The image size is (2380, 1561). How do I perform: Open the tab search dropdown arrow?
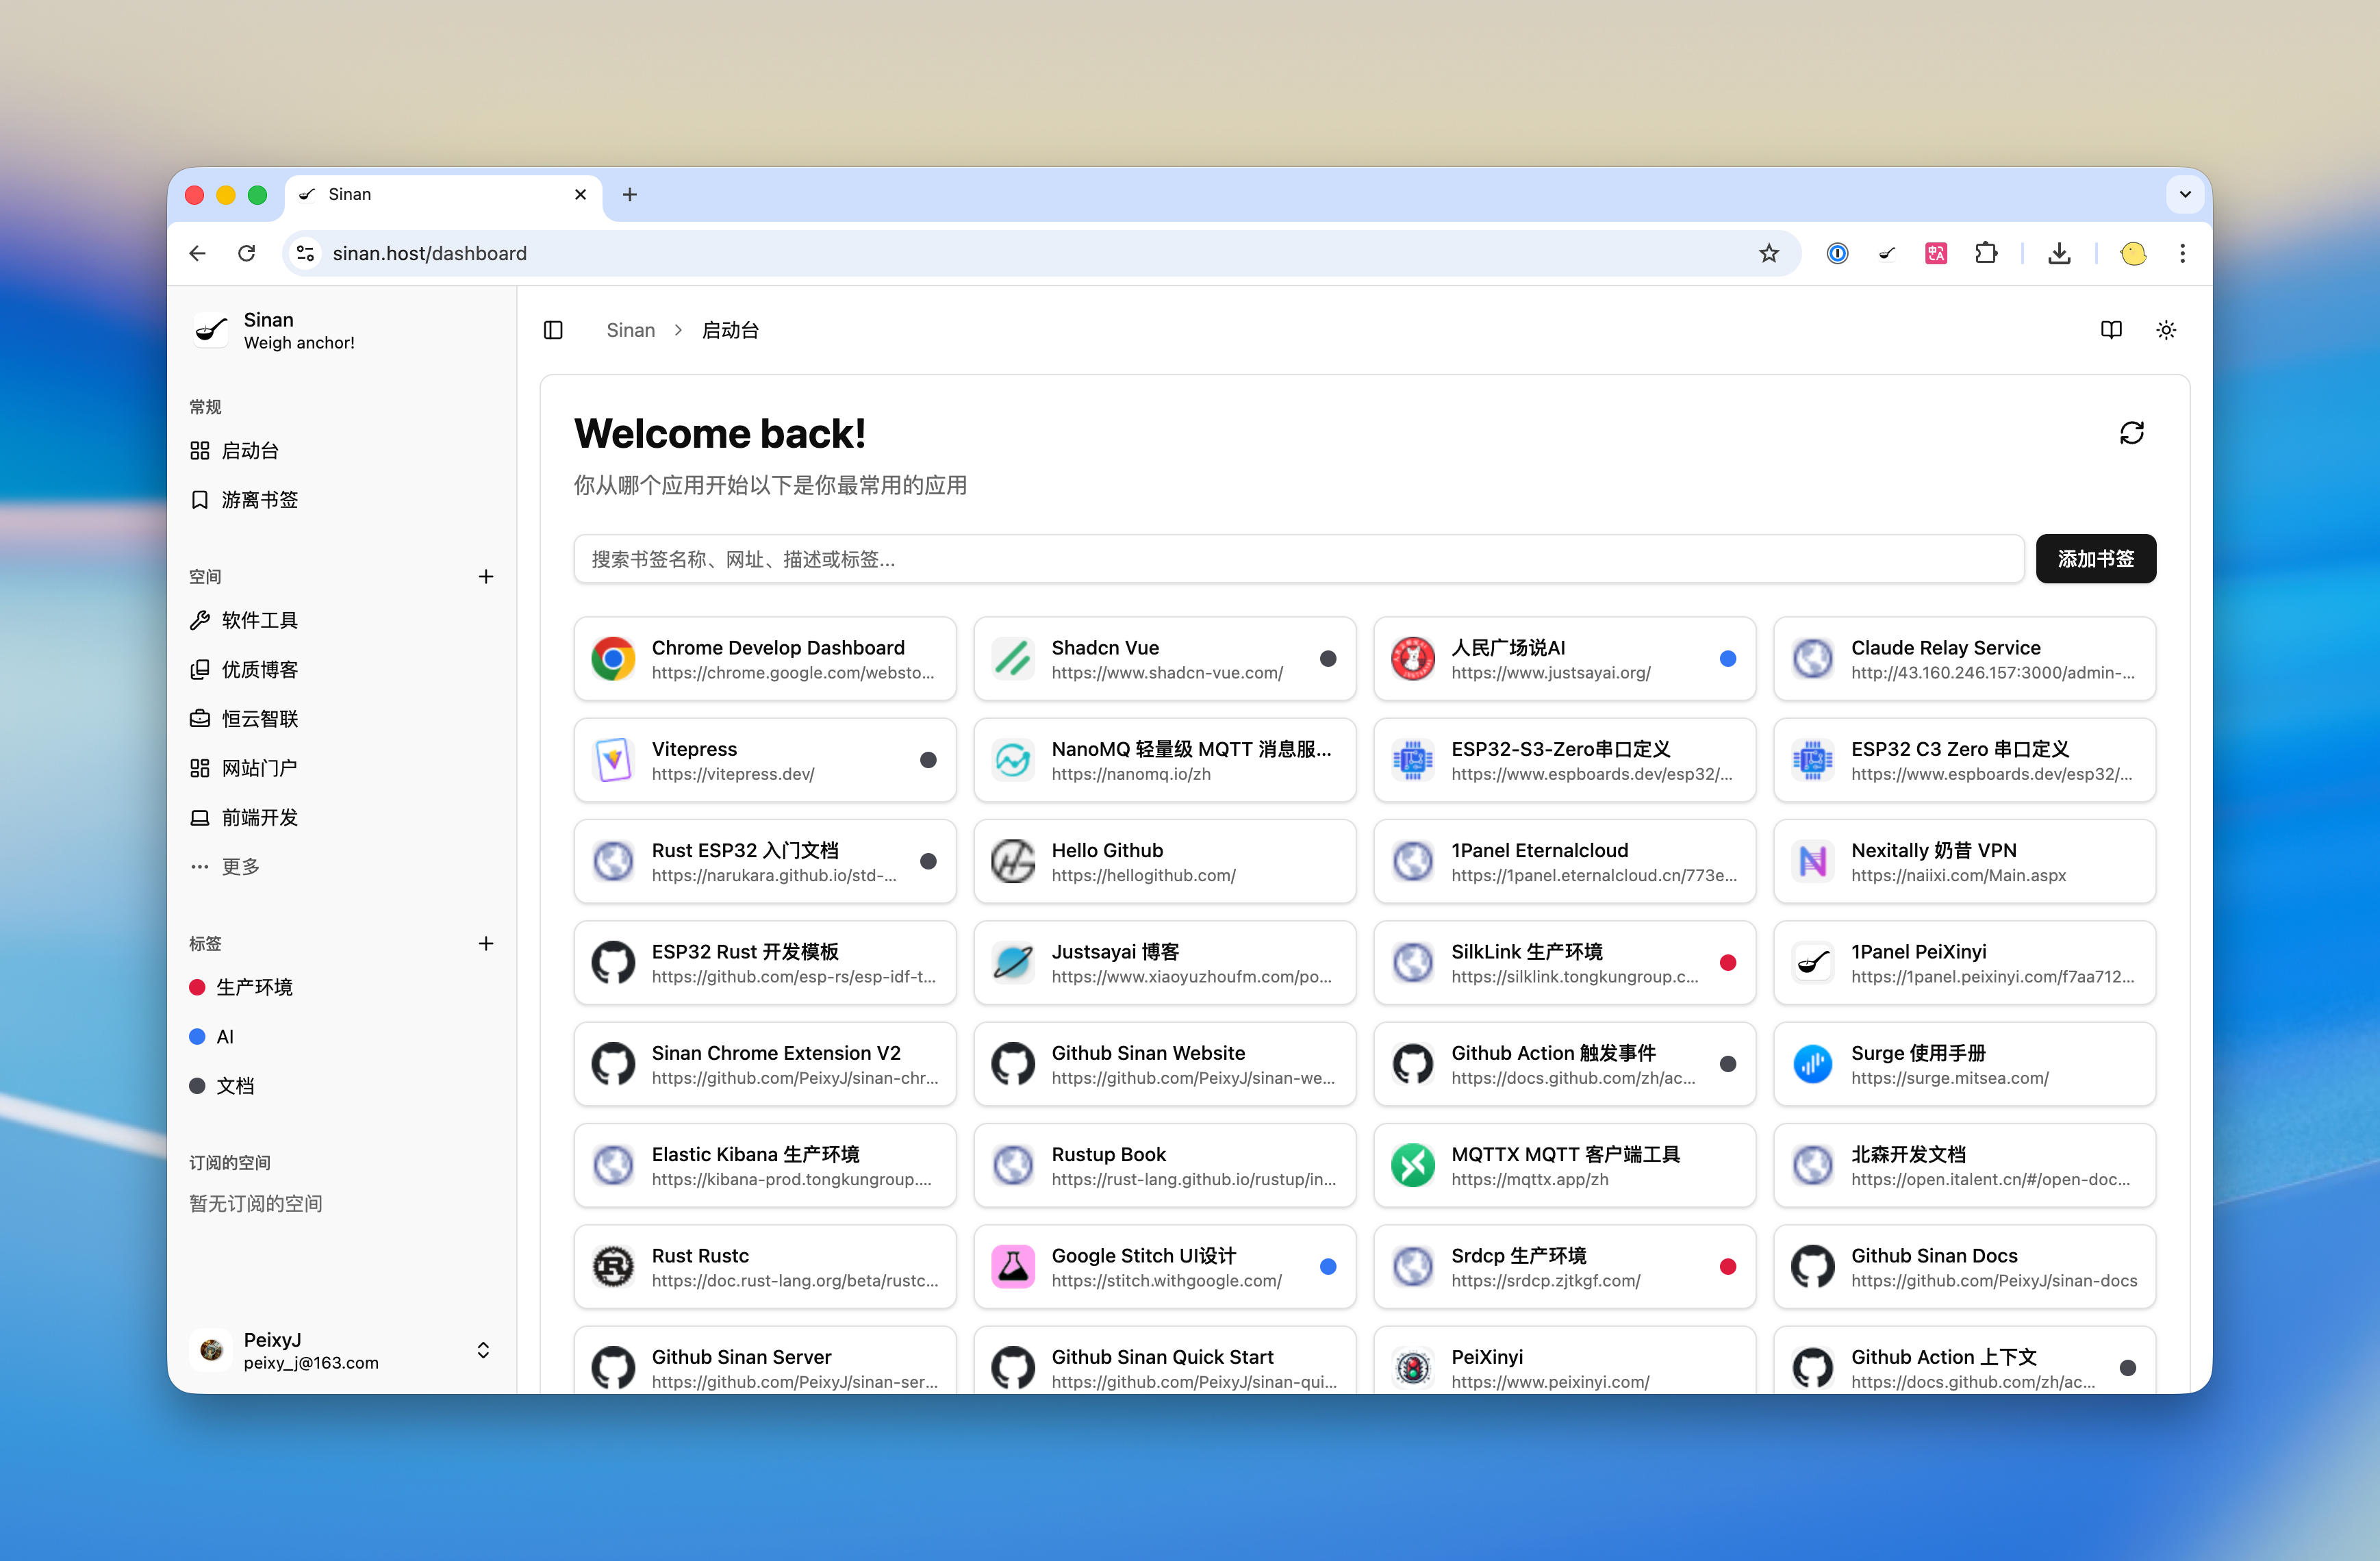pyautogui.click(x=2184, y=194)
